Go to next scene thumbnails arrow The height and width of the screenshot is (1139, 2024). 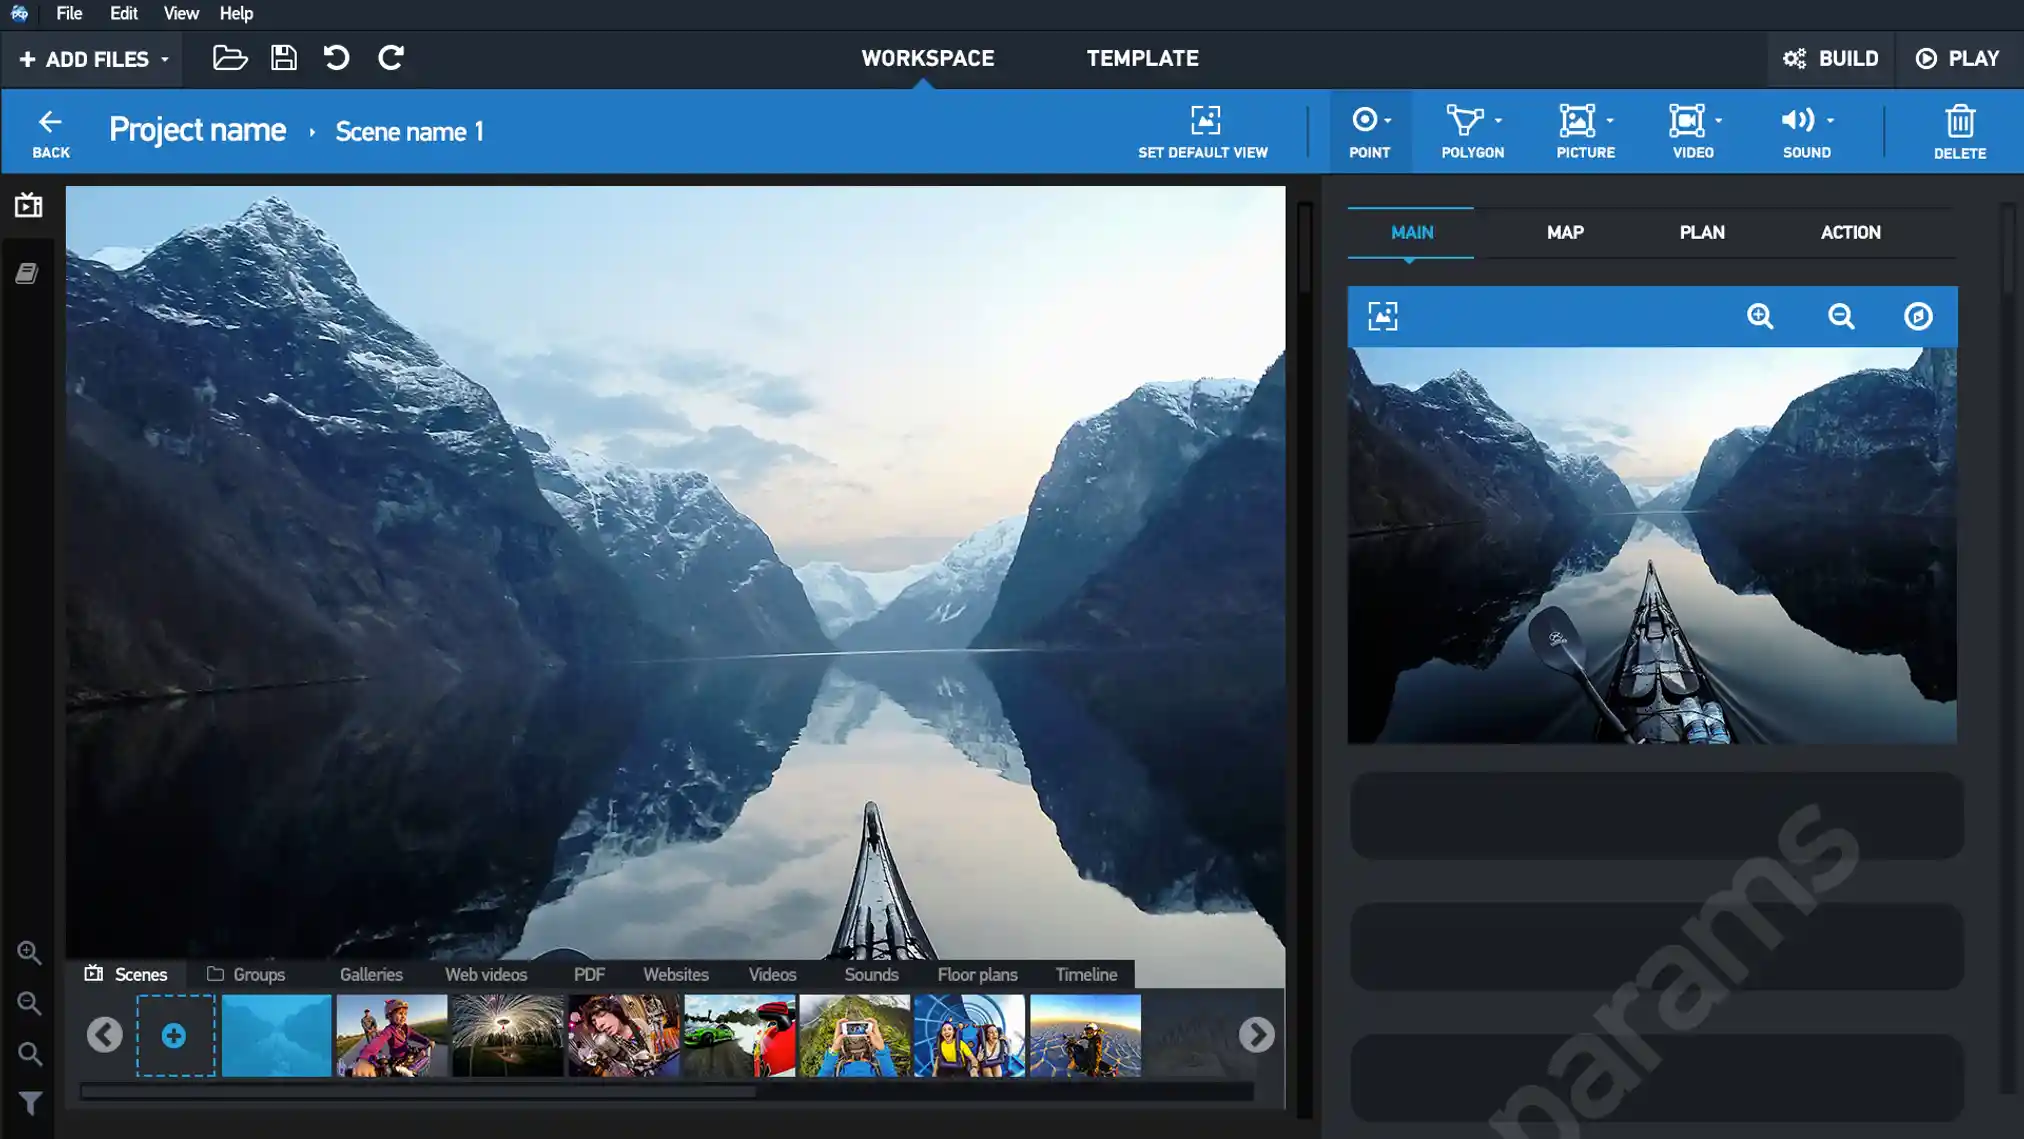coord(1256,1034)
